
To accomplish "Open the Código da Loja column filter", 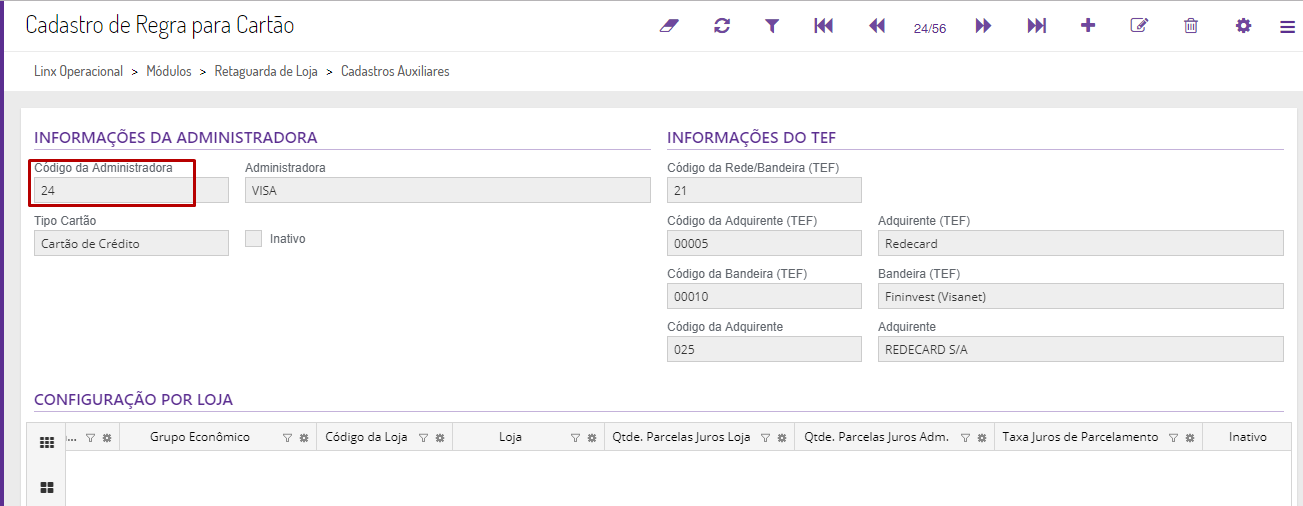I will (x=423, y=438).
